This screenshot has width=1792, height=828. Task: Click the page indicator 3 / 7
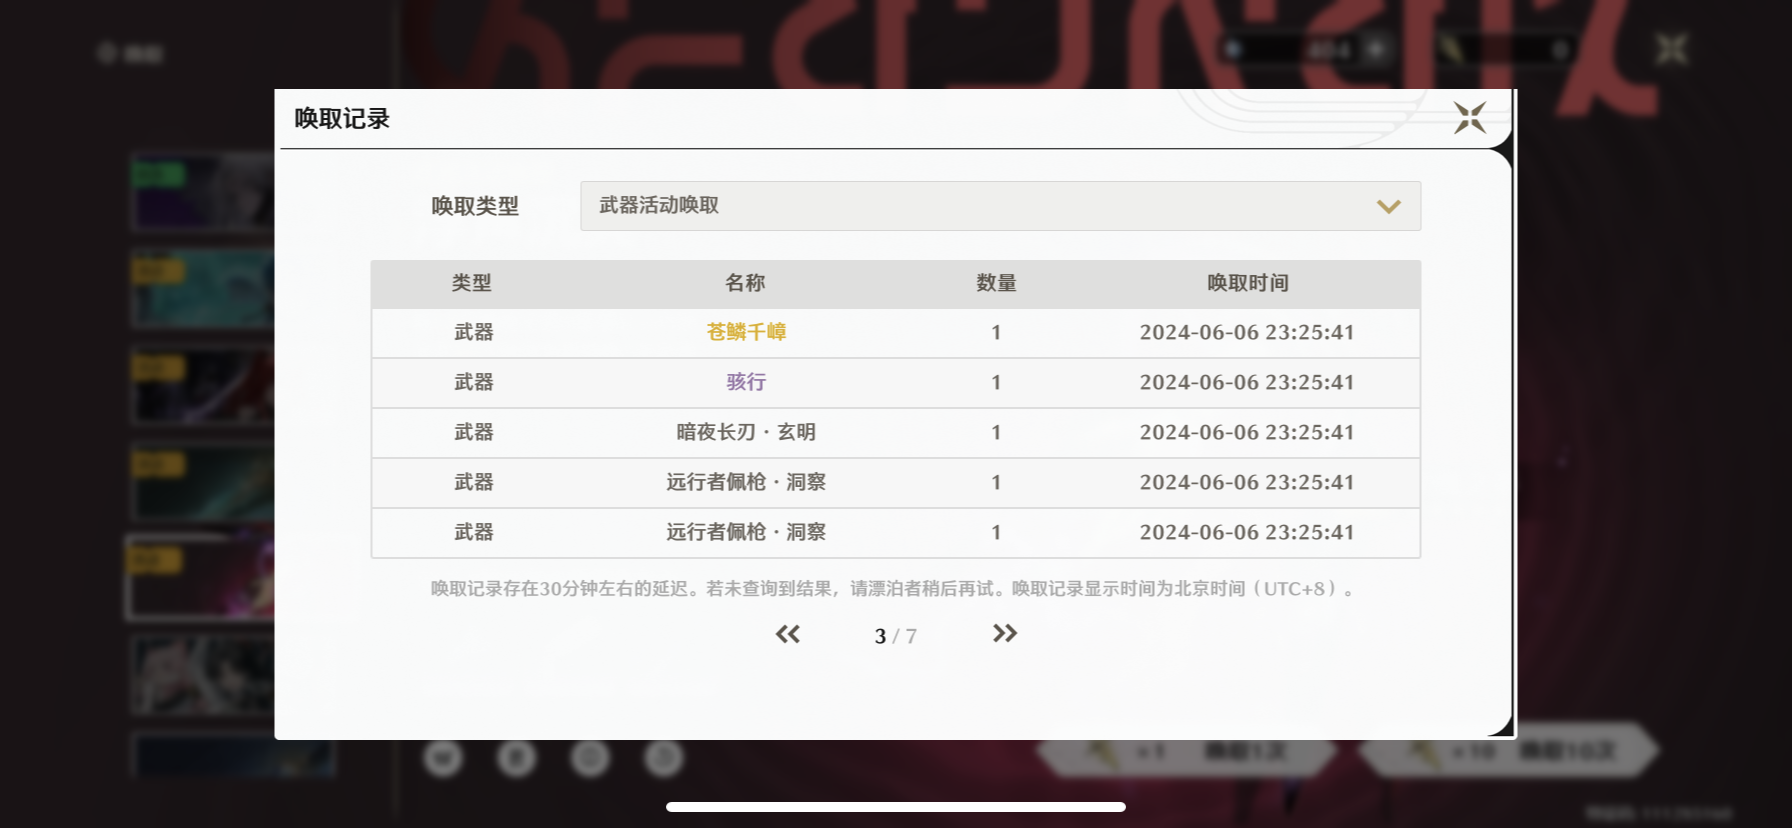point(895,636)
